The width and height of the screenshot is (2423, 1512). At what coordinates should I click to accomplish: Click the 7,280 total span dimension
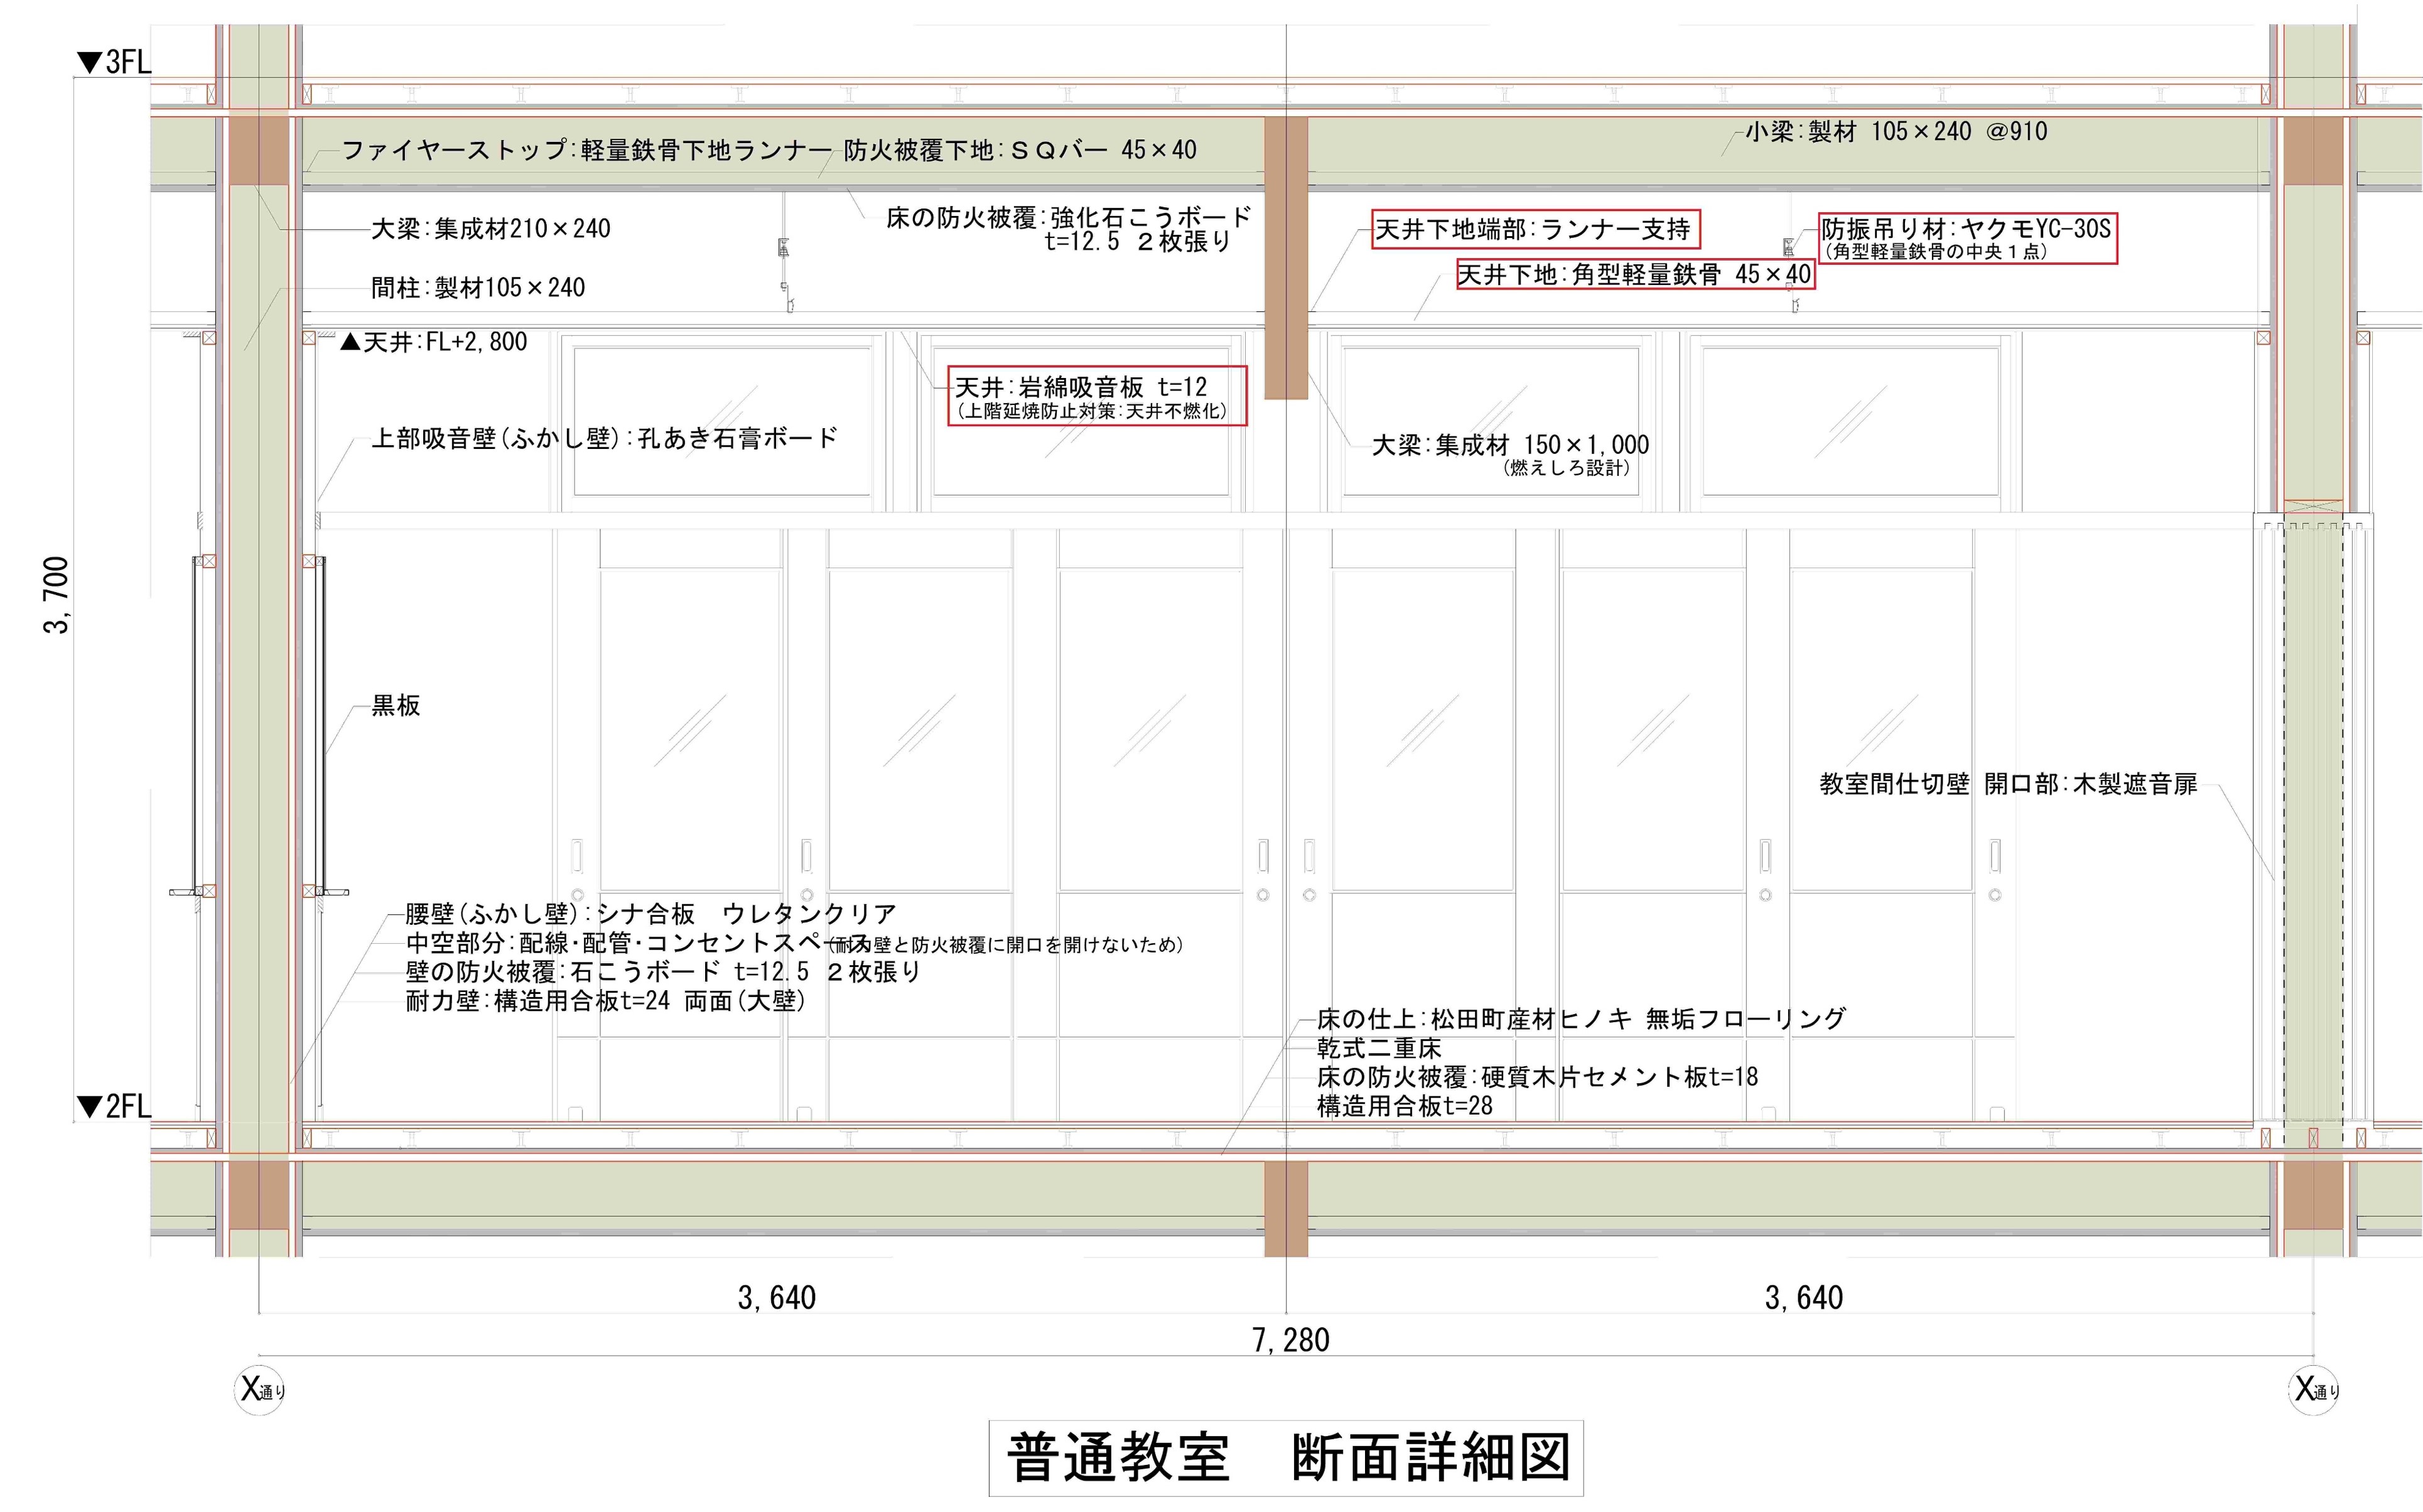coord(1291,1340)
